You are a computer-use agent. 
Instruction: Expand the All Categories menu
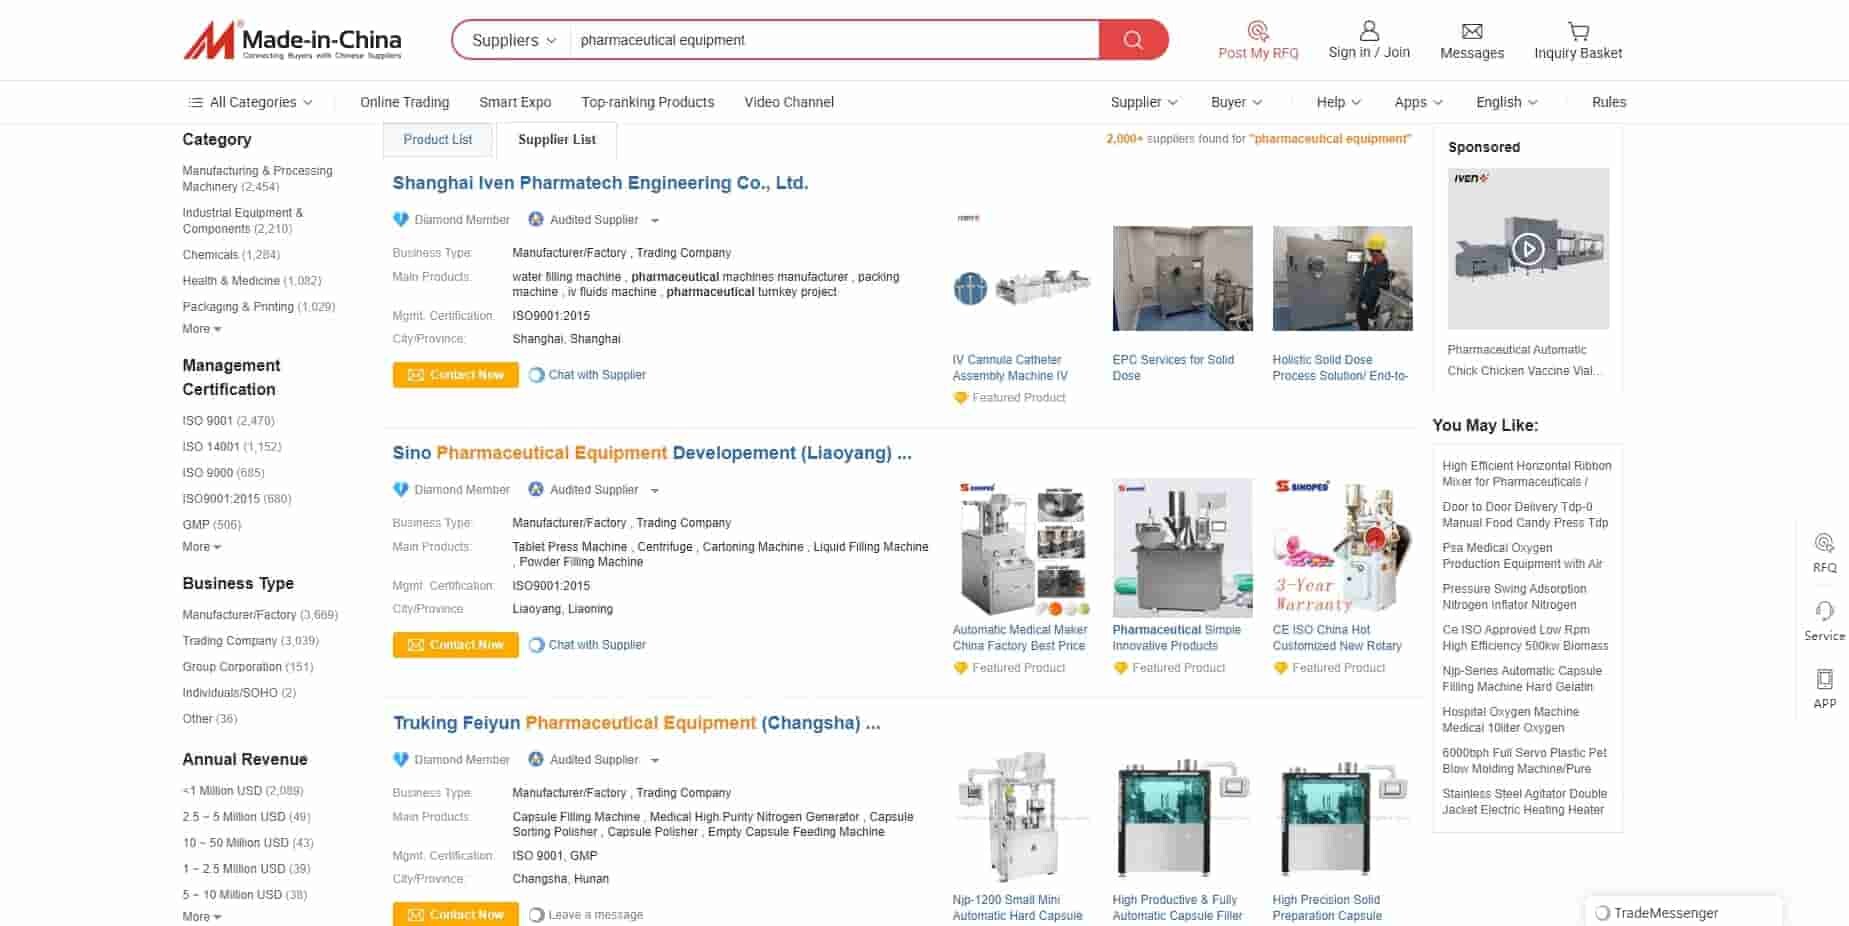pyautogui.click(x=250, y=102)
